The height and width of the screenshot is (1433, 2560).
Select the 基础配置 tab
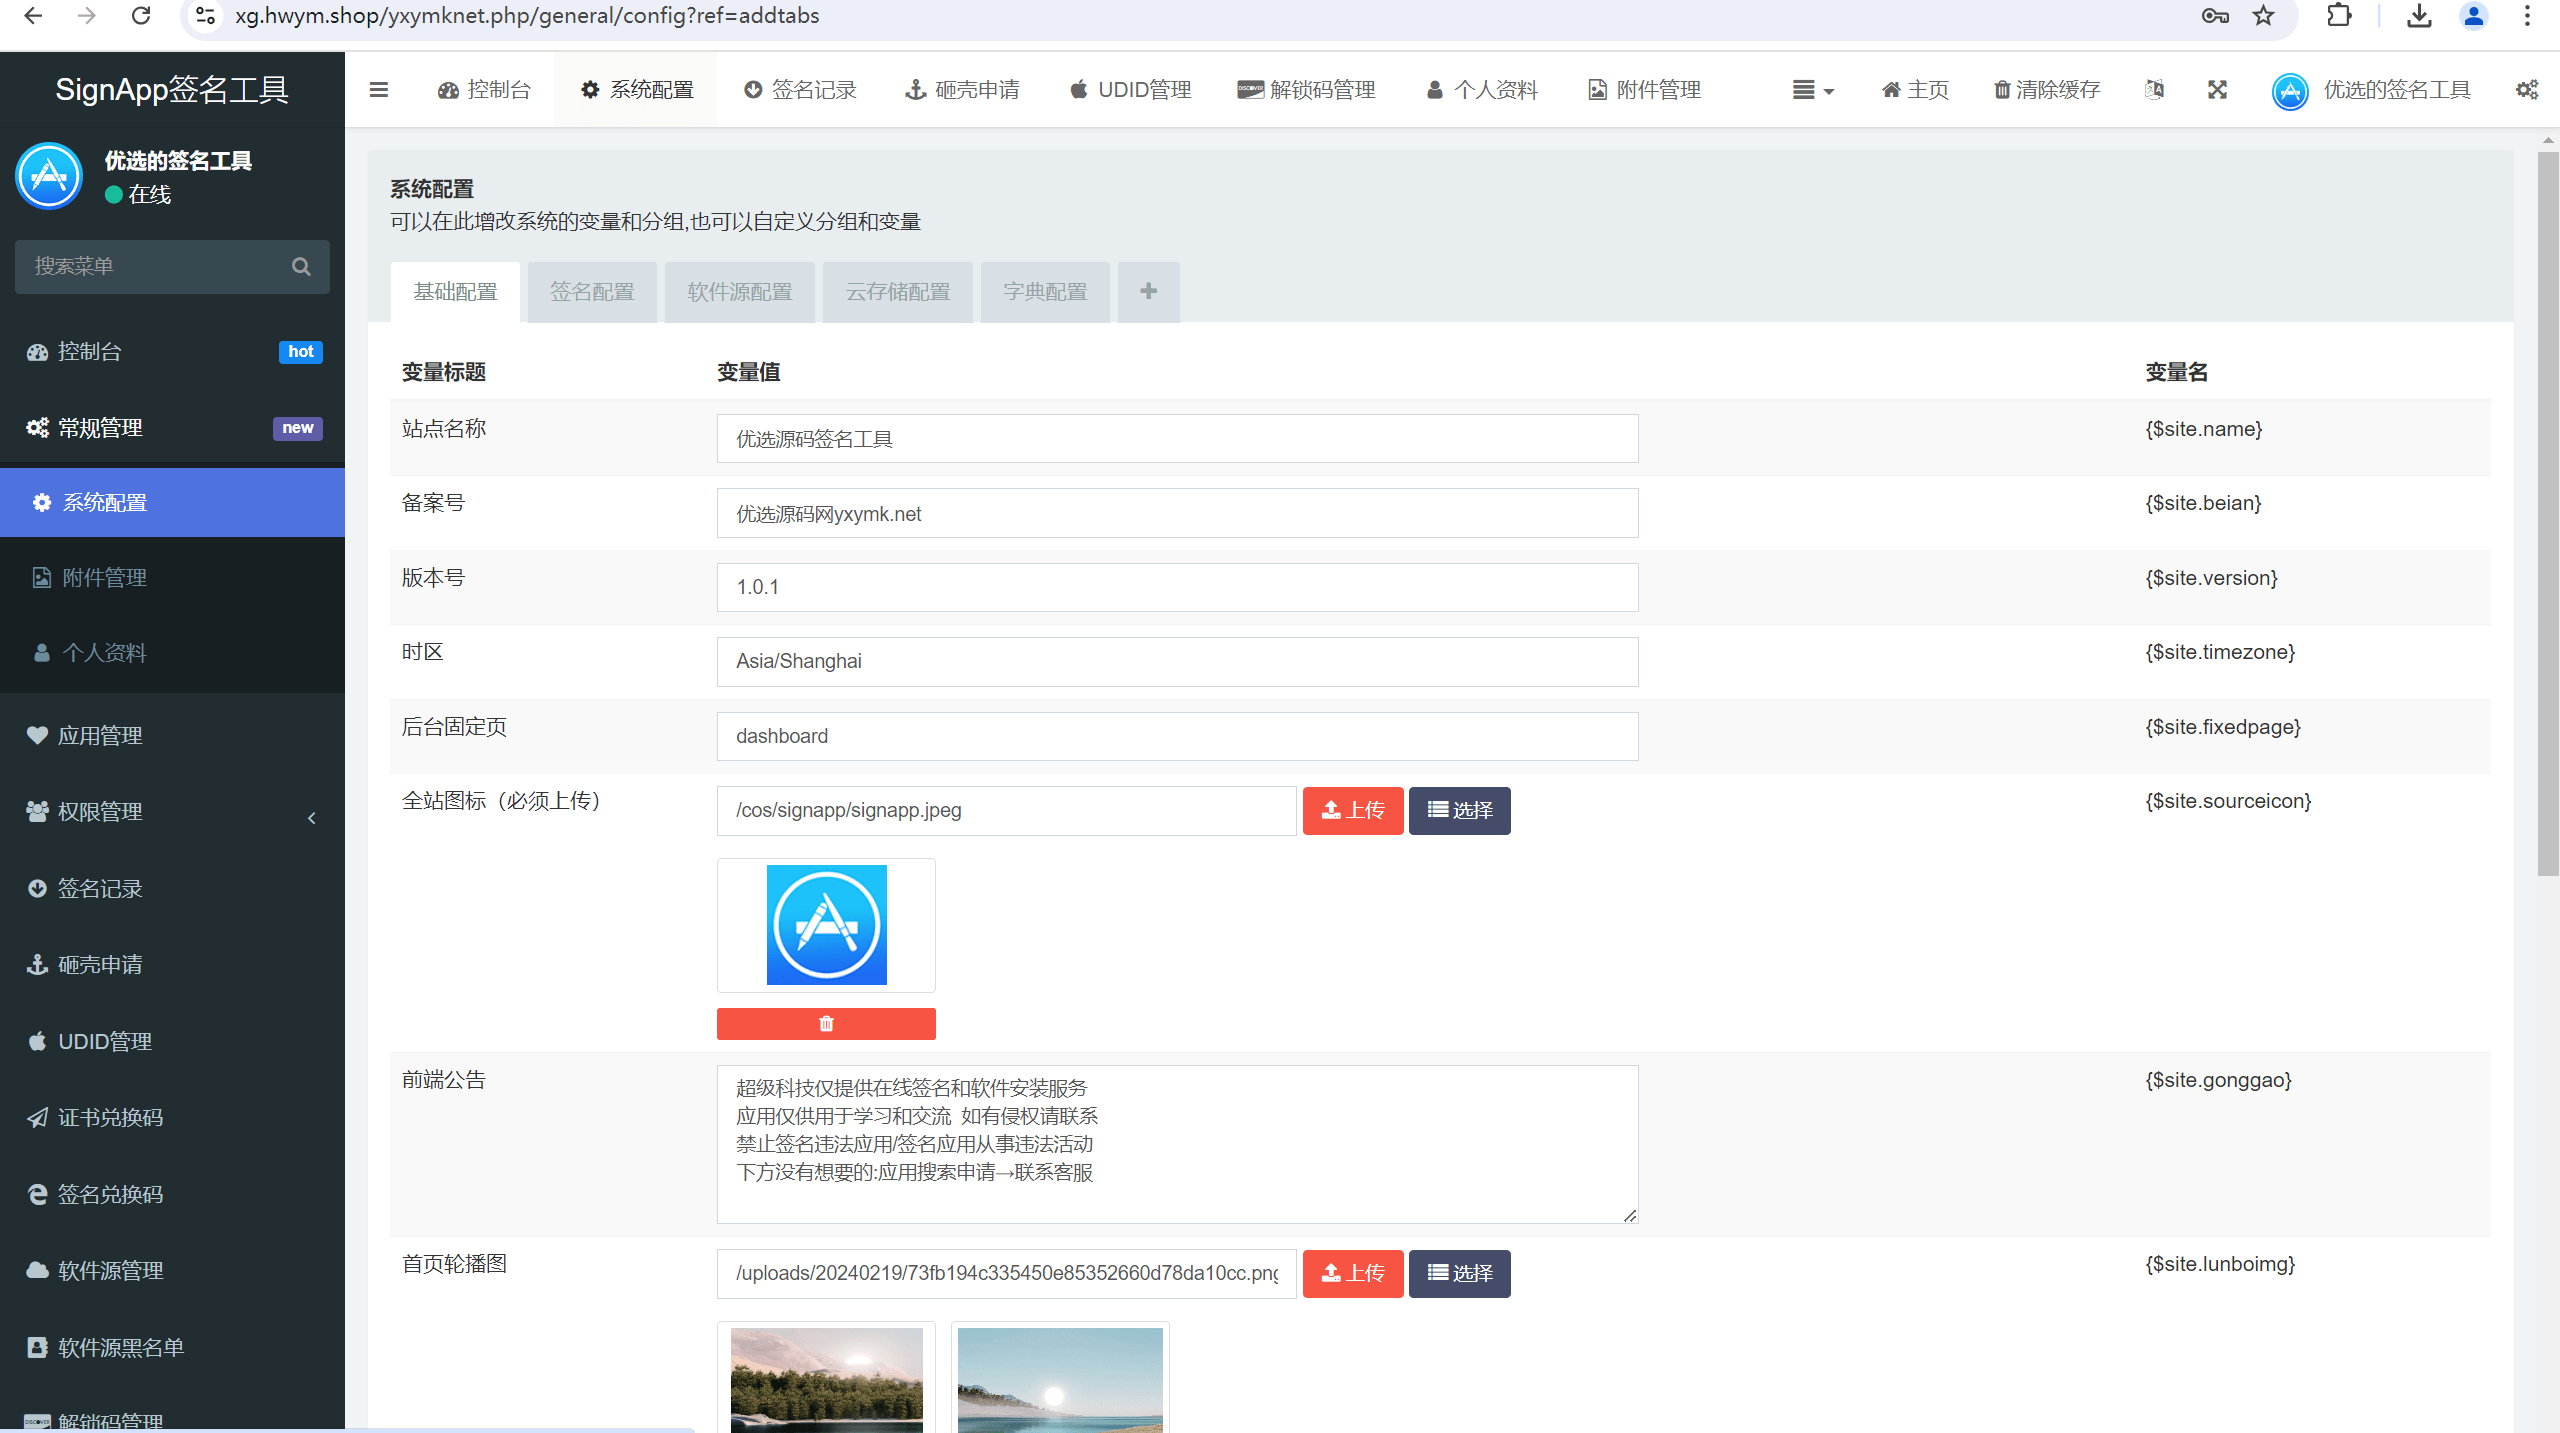coord(455,291)
